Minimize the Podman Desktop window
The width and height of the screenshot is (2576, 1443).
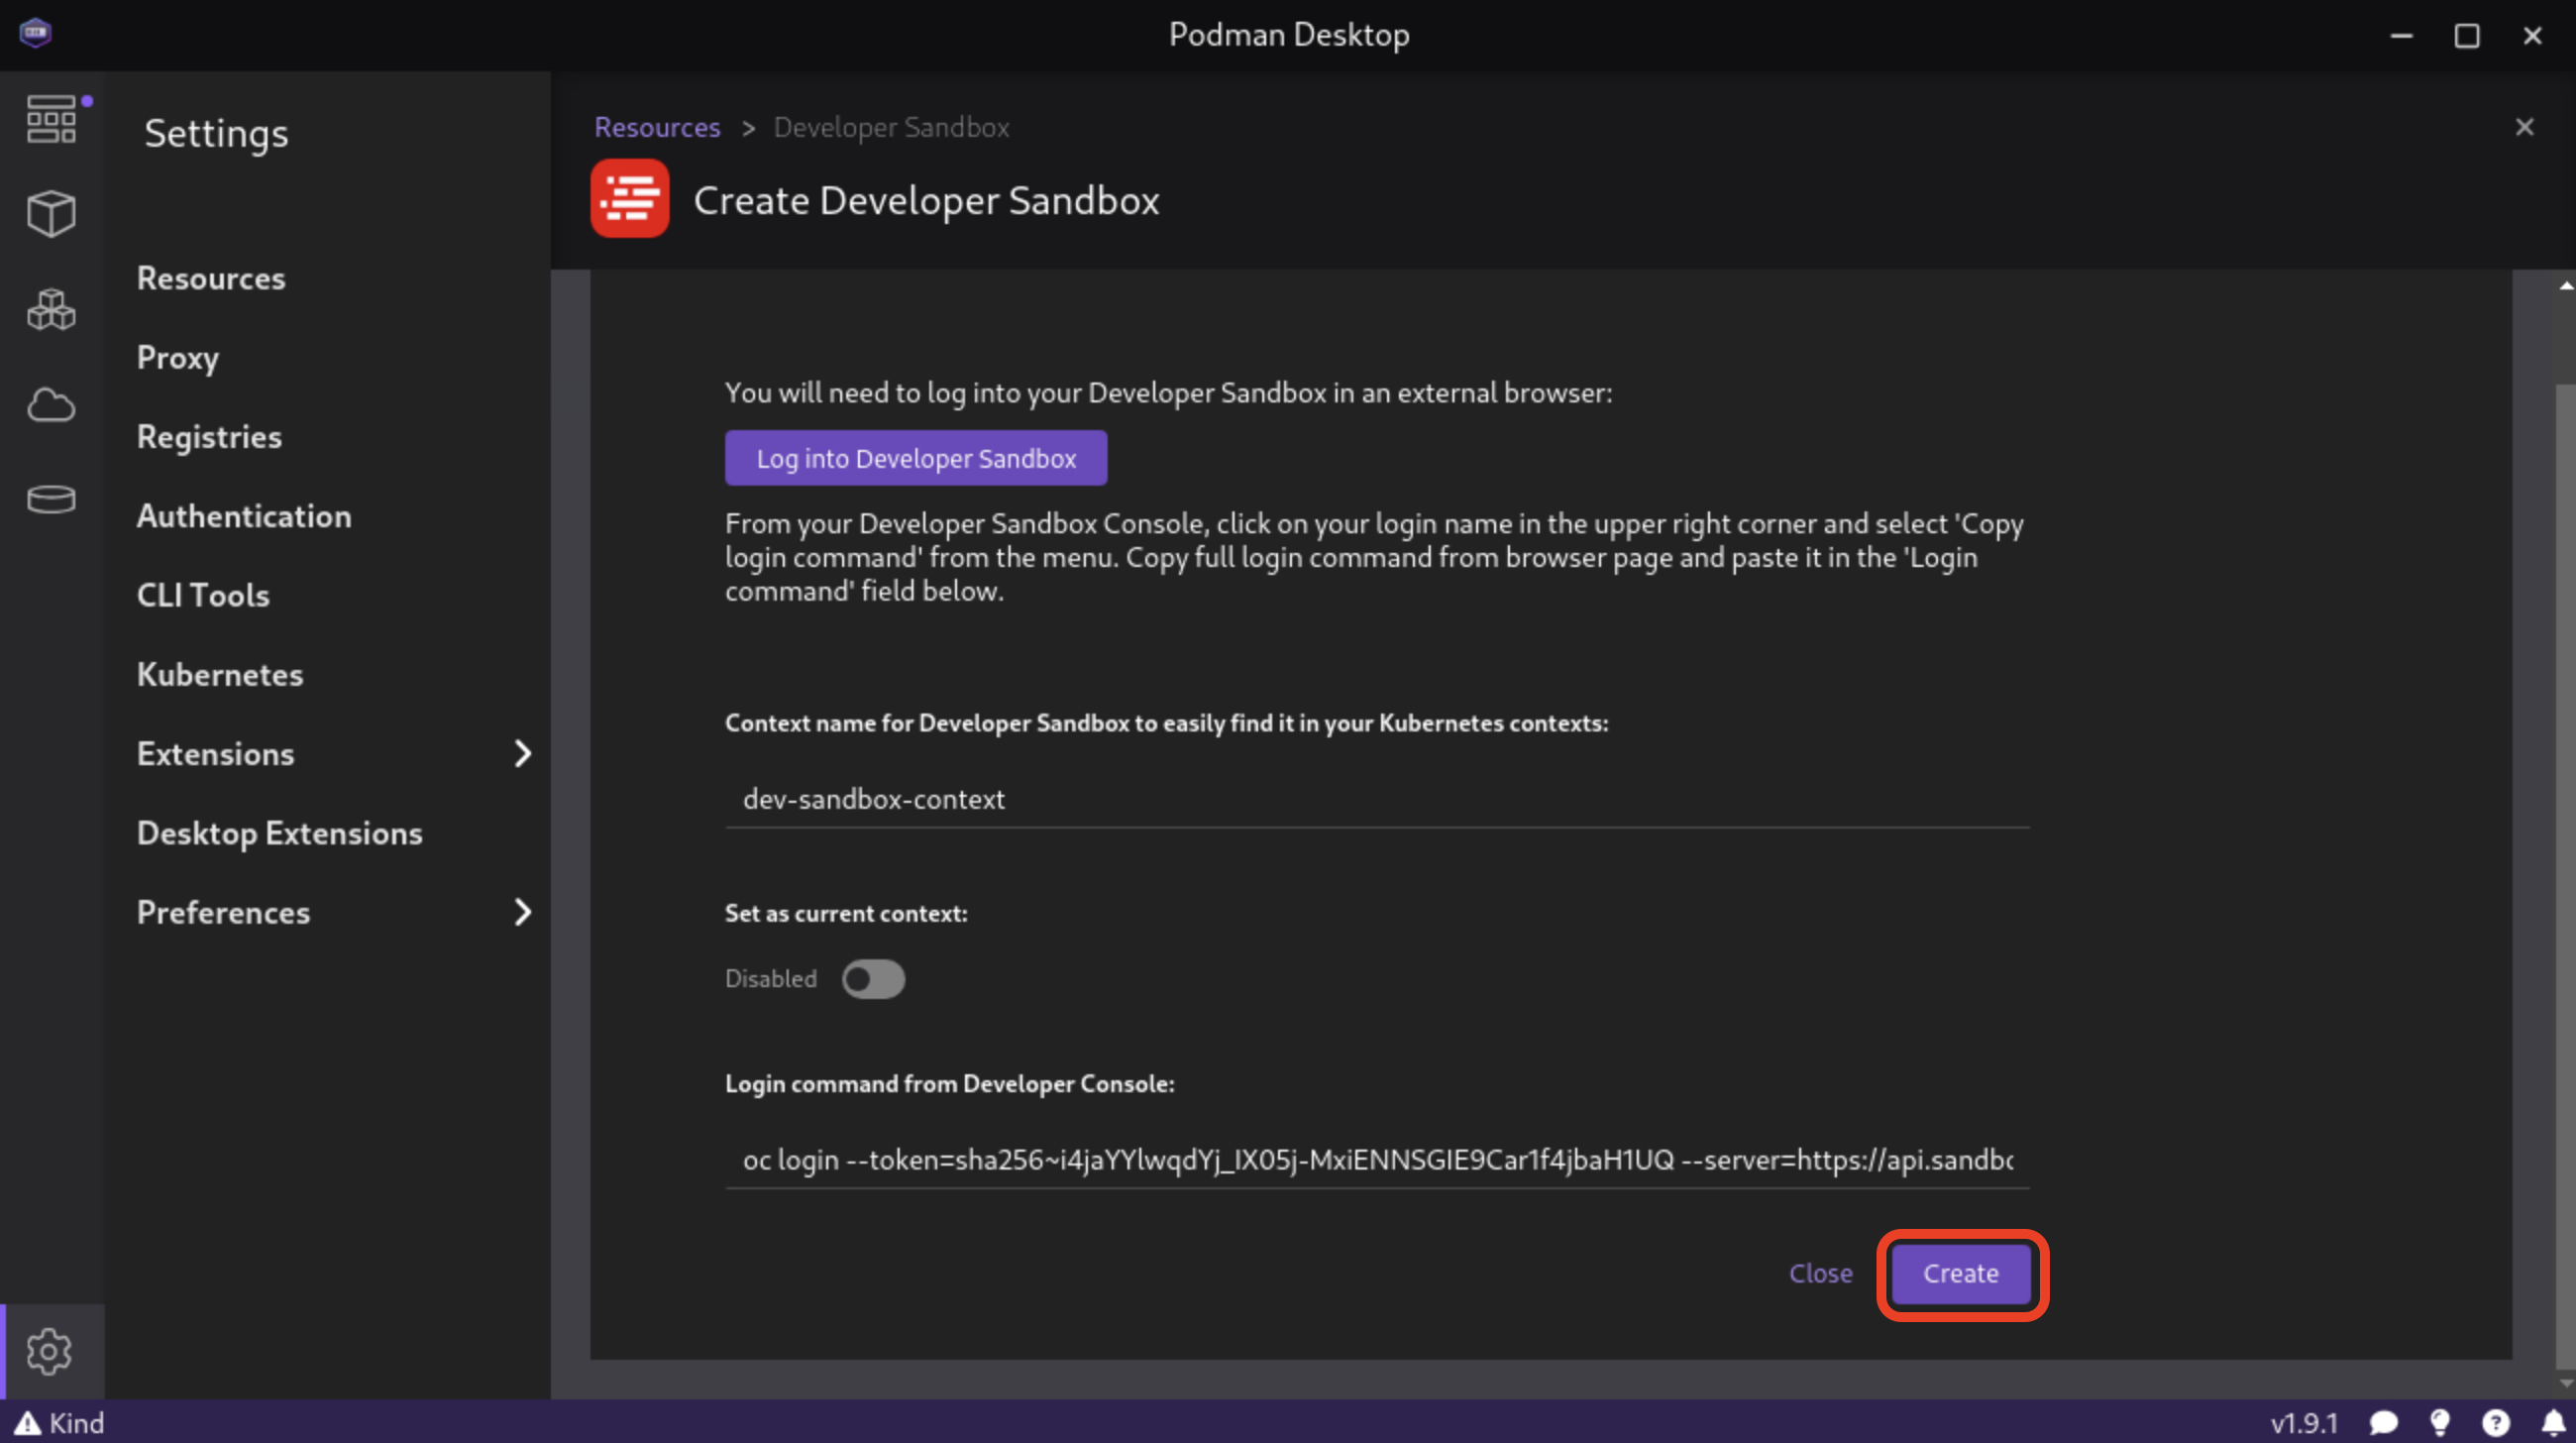click(2401, 35)
